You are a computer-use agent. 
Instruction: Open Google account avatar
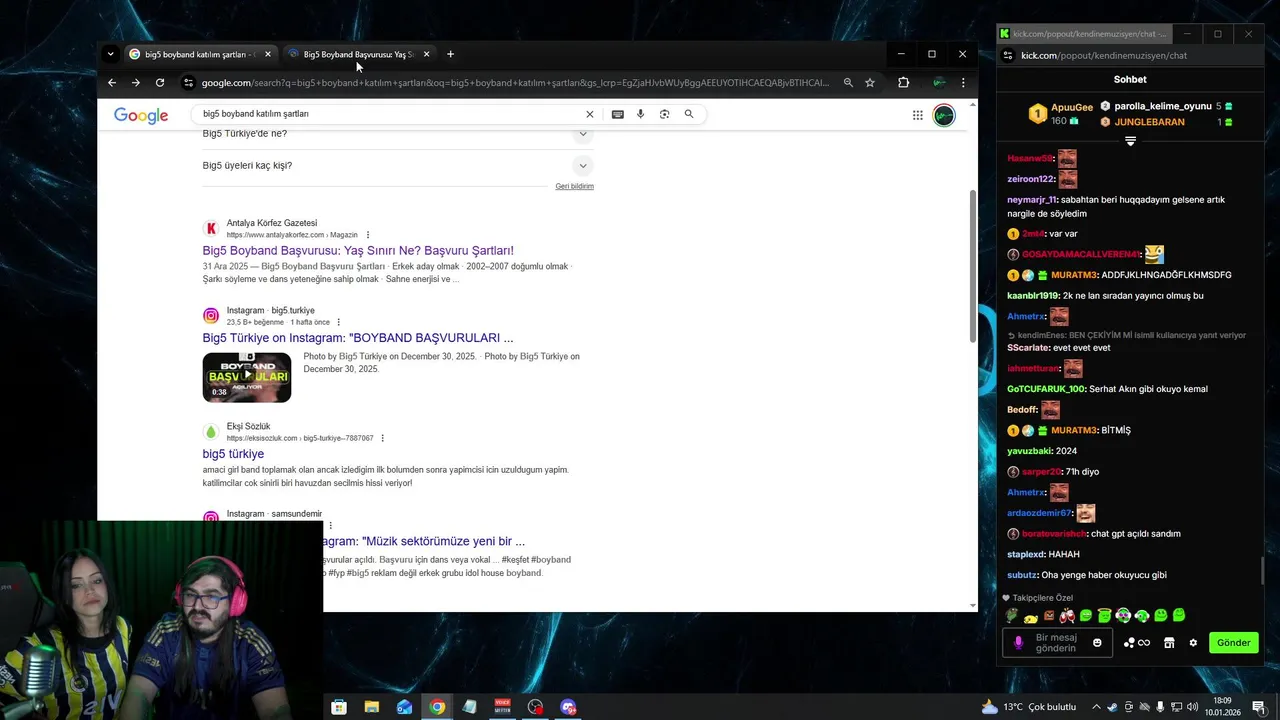[x=944, y=115]
